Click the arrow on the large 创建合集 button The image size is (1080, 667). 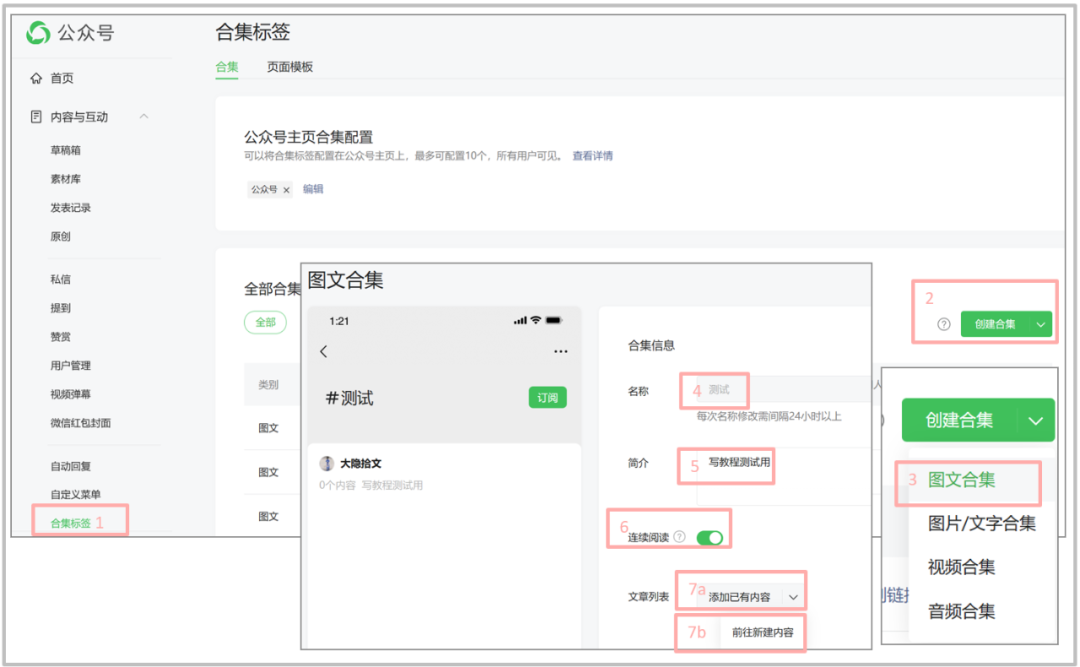[x=1036, y=421]
